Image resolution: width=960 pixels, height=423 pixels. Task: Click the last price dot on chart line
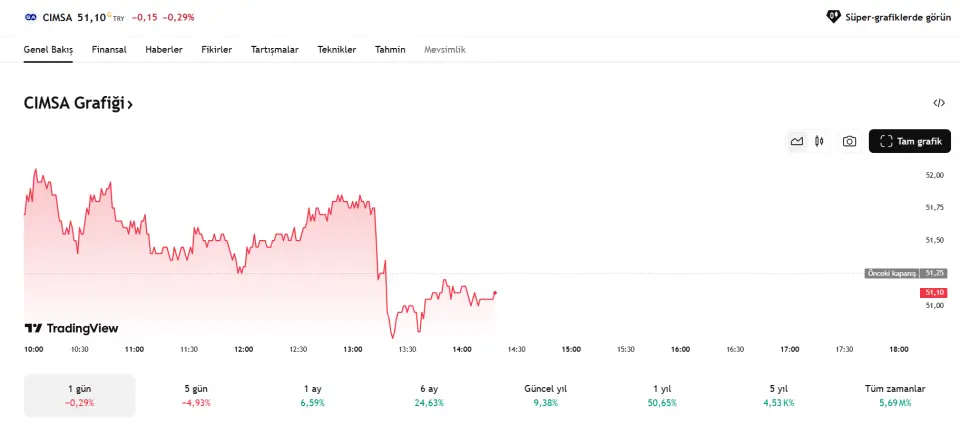pos(495,293)
